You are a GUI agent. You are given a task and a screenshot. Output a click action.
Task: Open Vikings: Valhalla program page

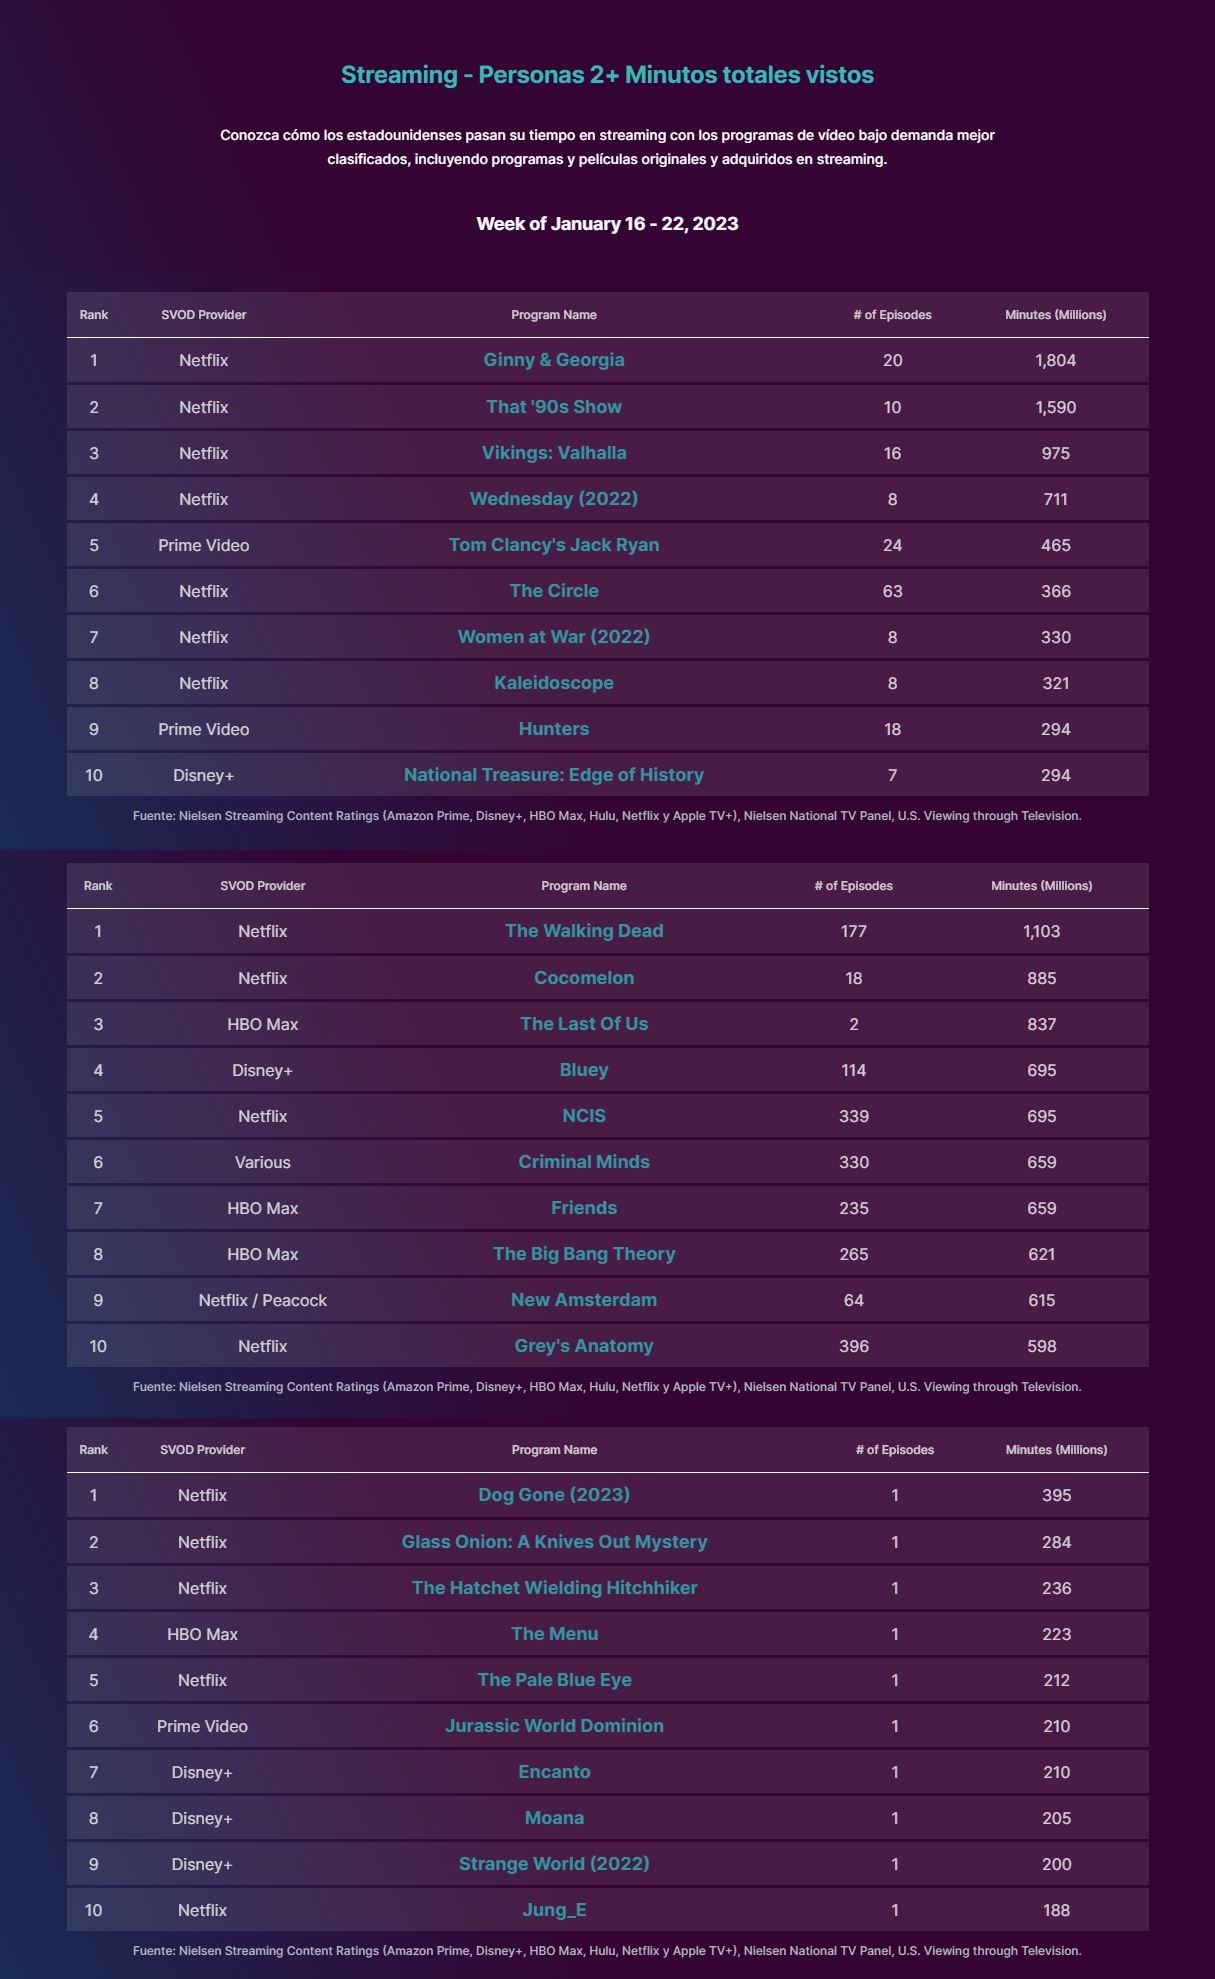(554, 453)
